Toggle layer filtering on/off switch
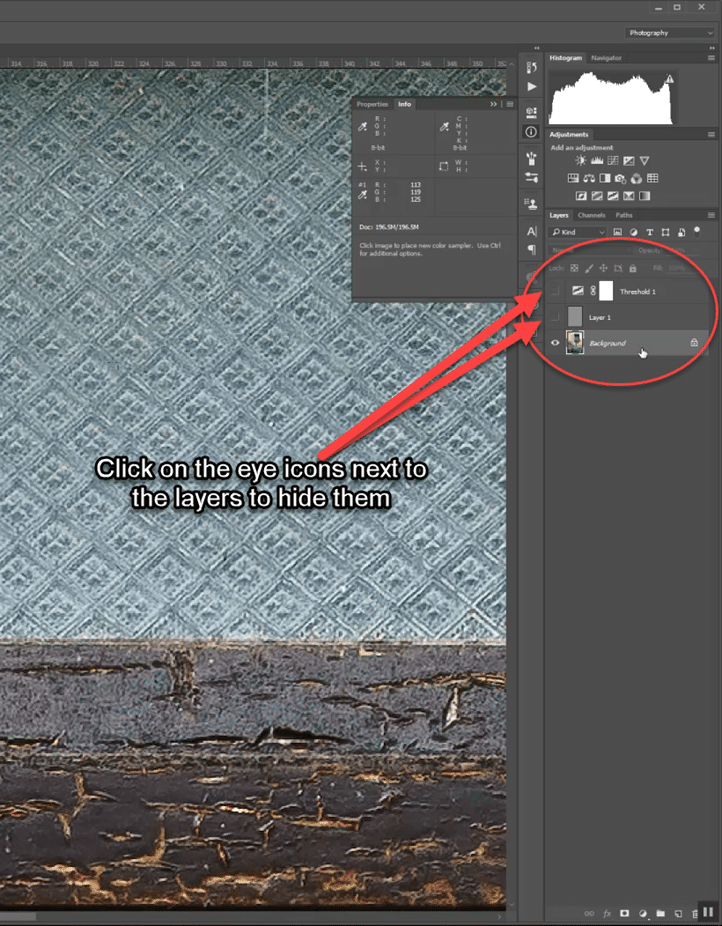 697,231
